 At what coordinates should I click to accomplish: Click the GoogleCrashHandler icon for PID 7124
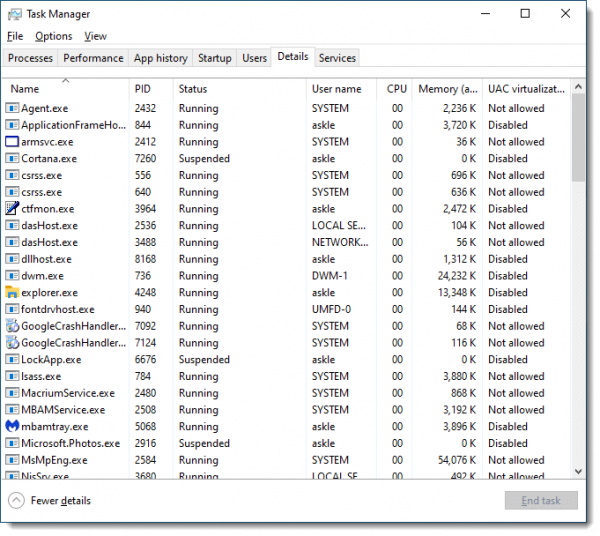click(x=12, y=343)
